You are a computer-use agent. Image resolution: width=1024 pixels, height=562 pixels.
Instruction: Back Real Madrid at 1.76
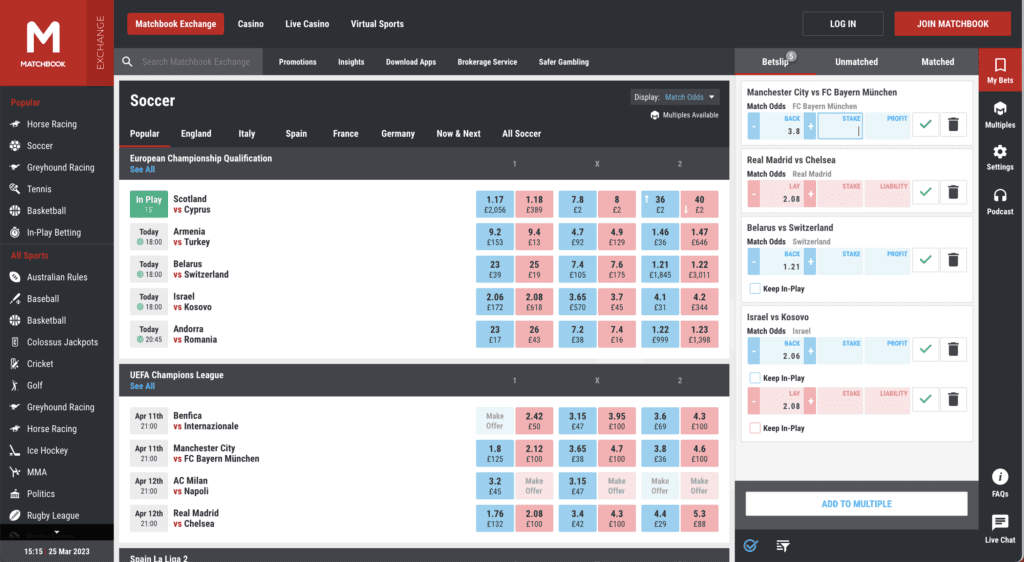tap(495, 518)
